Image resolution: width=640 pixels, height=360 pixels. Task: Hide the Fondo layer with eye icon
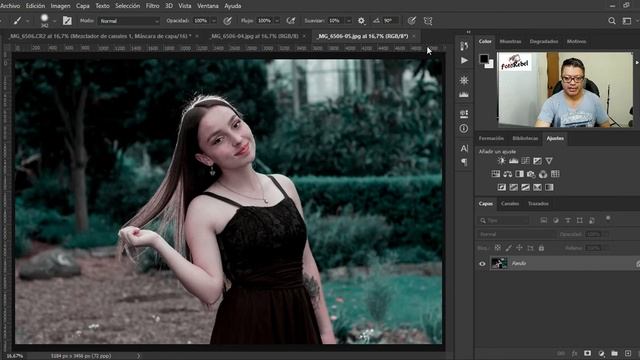(482, 264)
